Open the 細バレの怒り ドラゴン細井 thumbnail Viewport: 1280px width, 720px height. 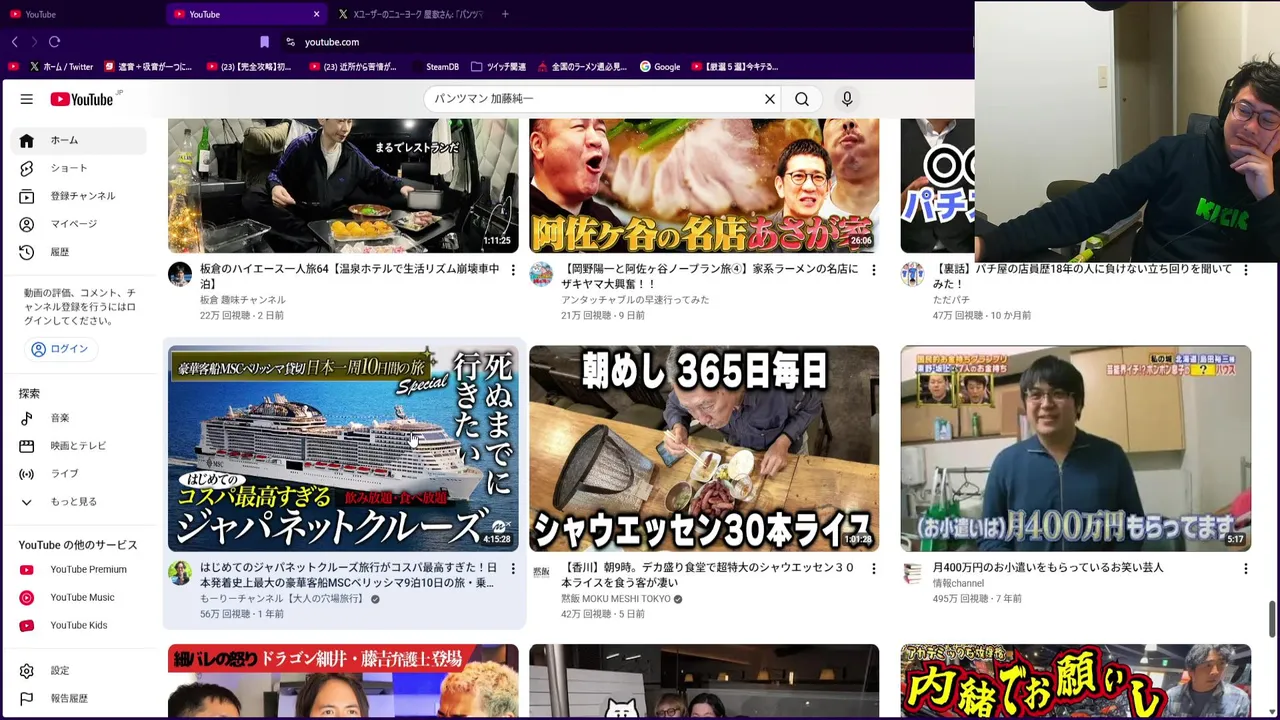[343, 681]
